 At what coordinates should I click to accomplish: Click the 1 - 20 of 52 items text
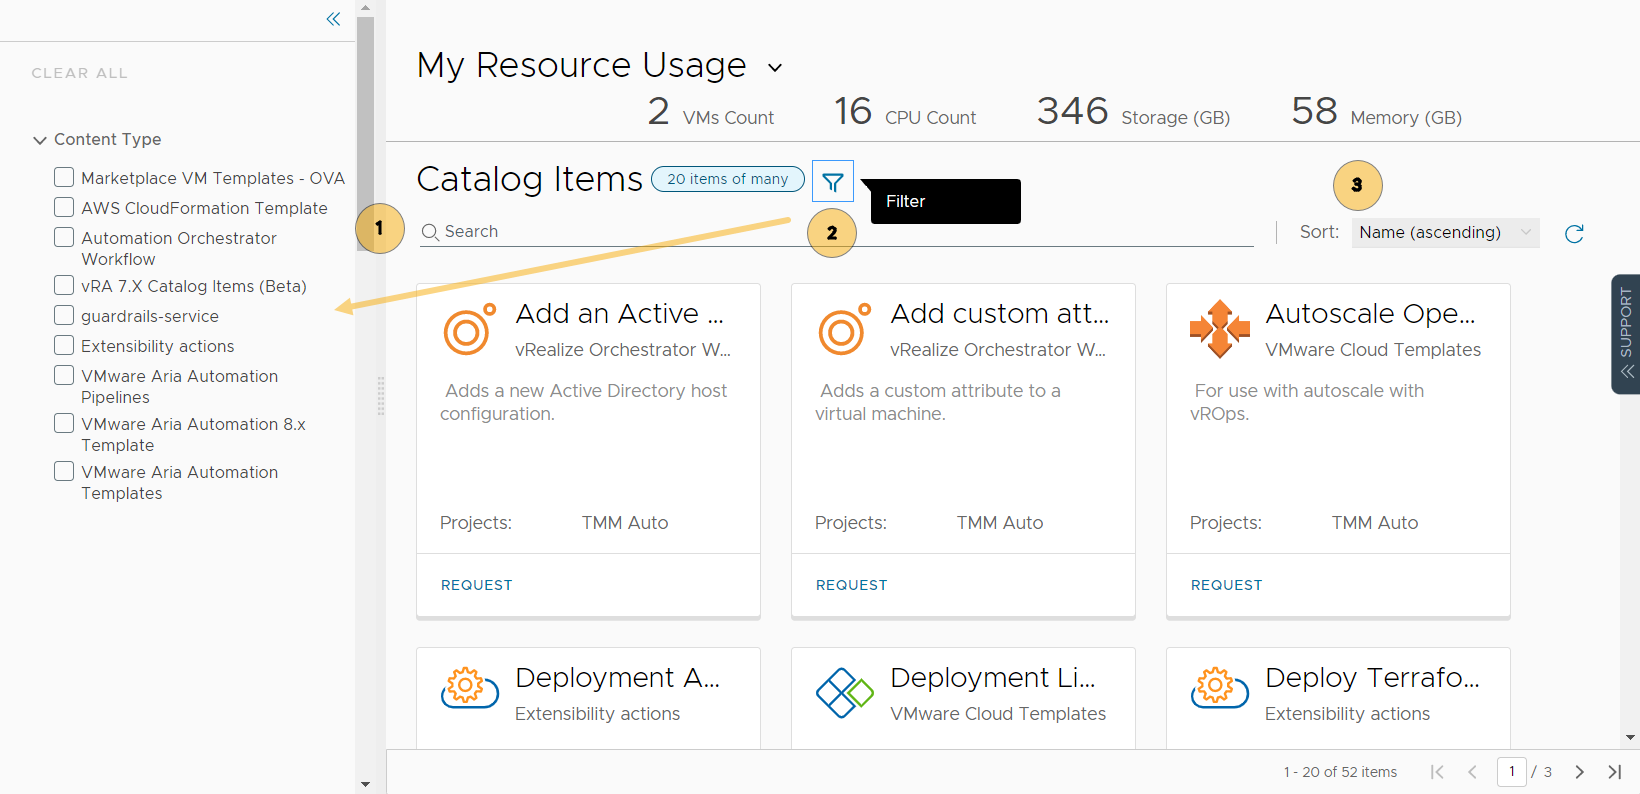point(1340,772)
